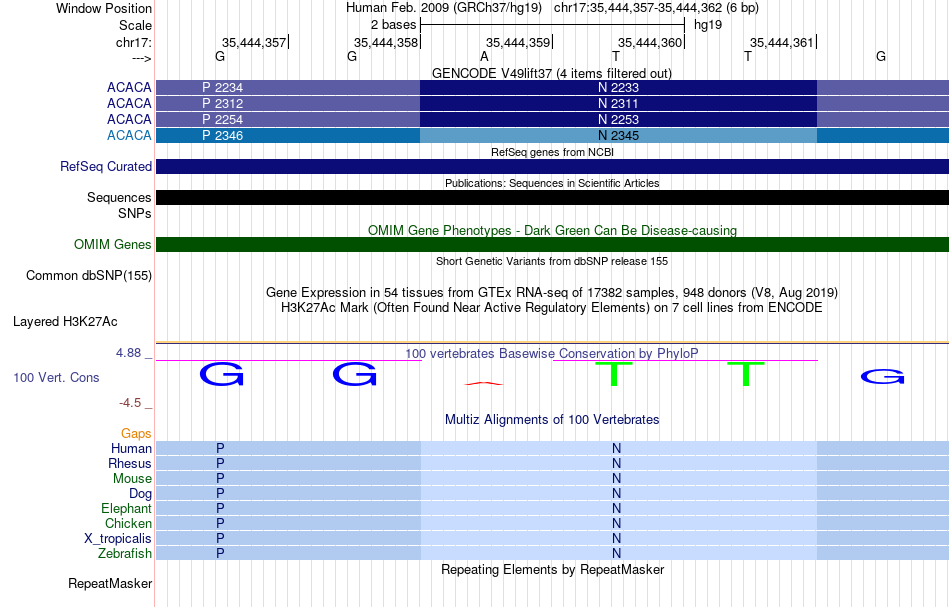Click the Zebrafish row P amino acid
Image resolution: width=950 pixels, height=607 pixels.
220,553
